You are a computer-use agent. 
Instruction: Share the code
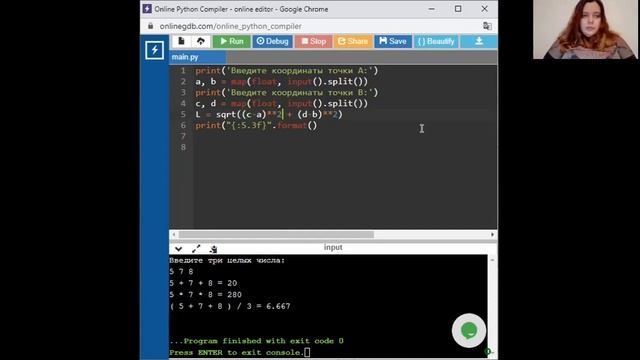pos(353,41)
